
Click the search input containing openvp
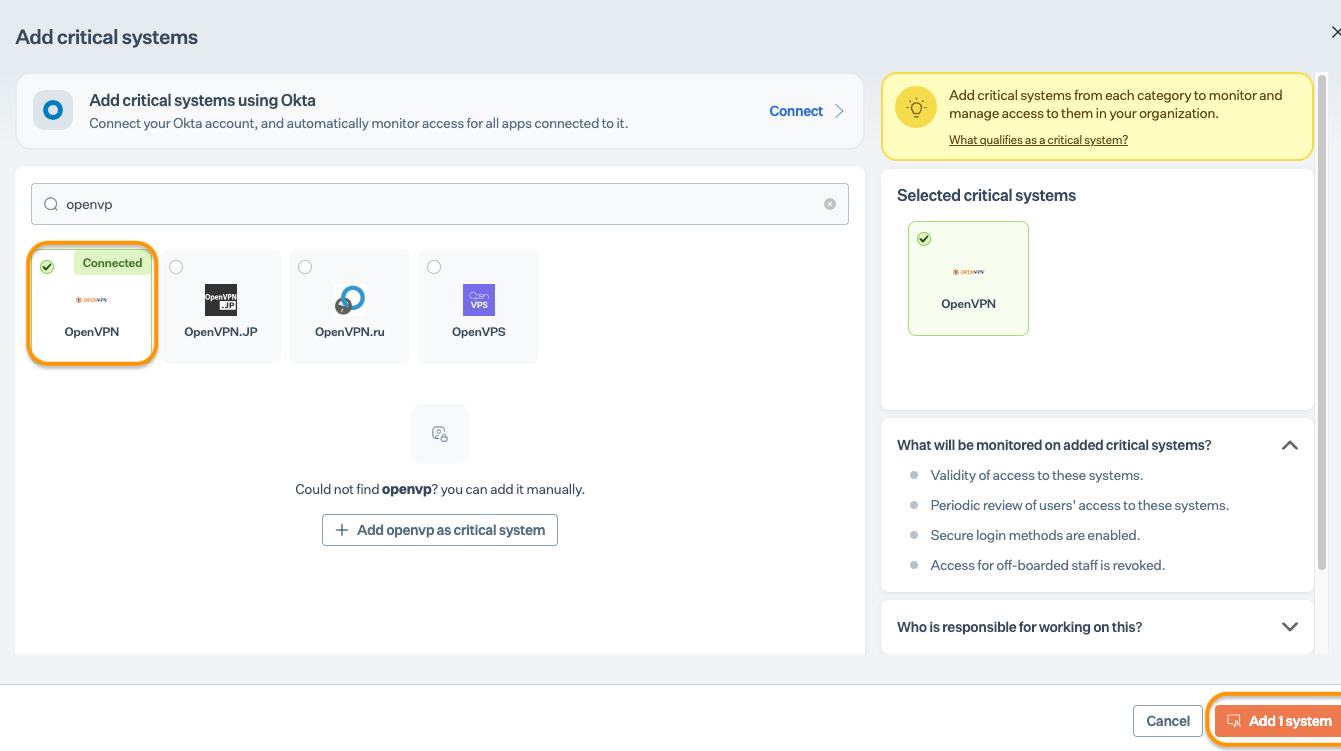pyautogui.click(x=440, y=204)
